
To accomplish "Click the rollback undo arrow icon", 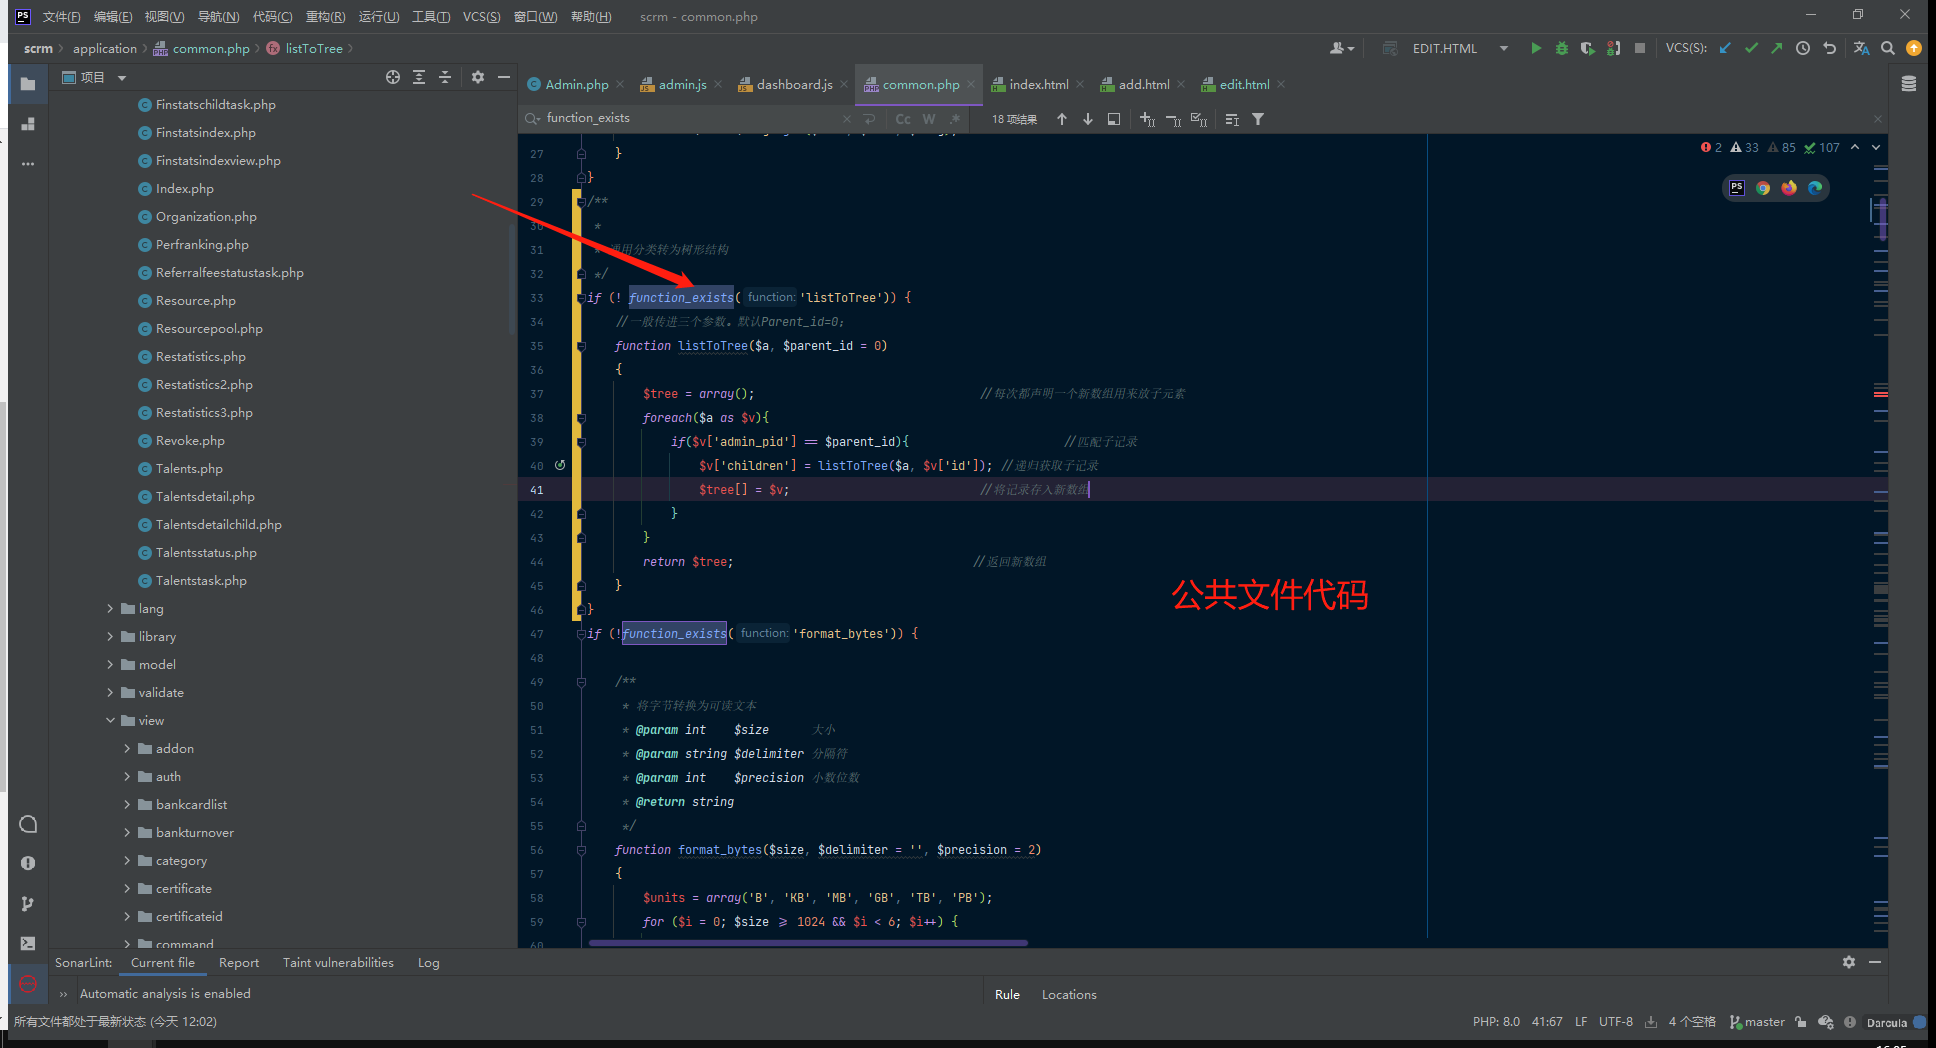I will pyautogui.click(x=1830, y=48).
